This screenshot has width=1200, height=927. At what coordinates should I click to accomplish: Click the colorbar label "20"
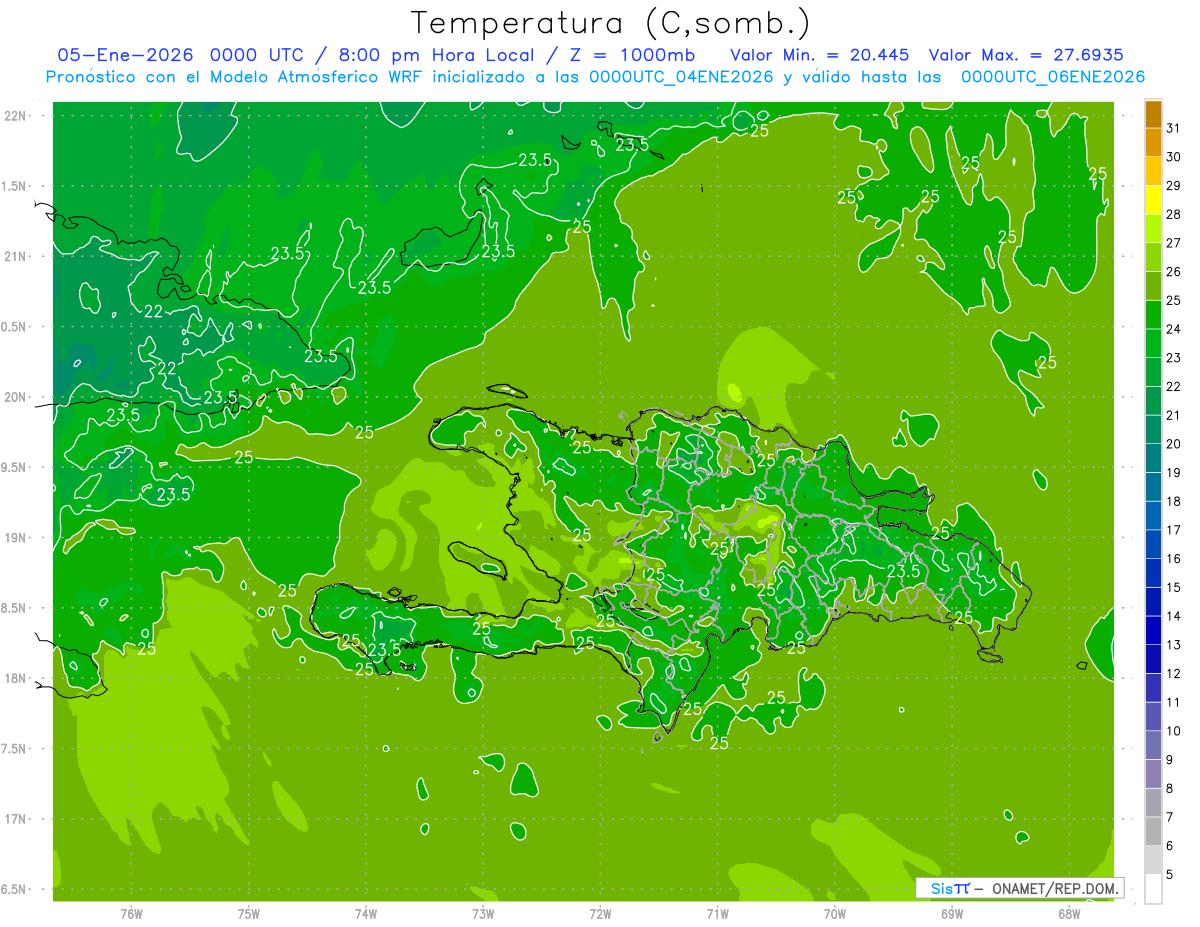(1174, 444)
